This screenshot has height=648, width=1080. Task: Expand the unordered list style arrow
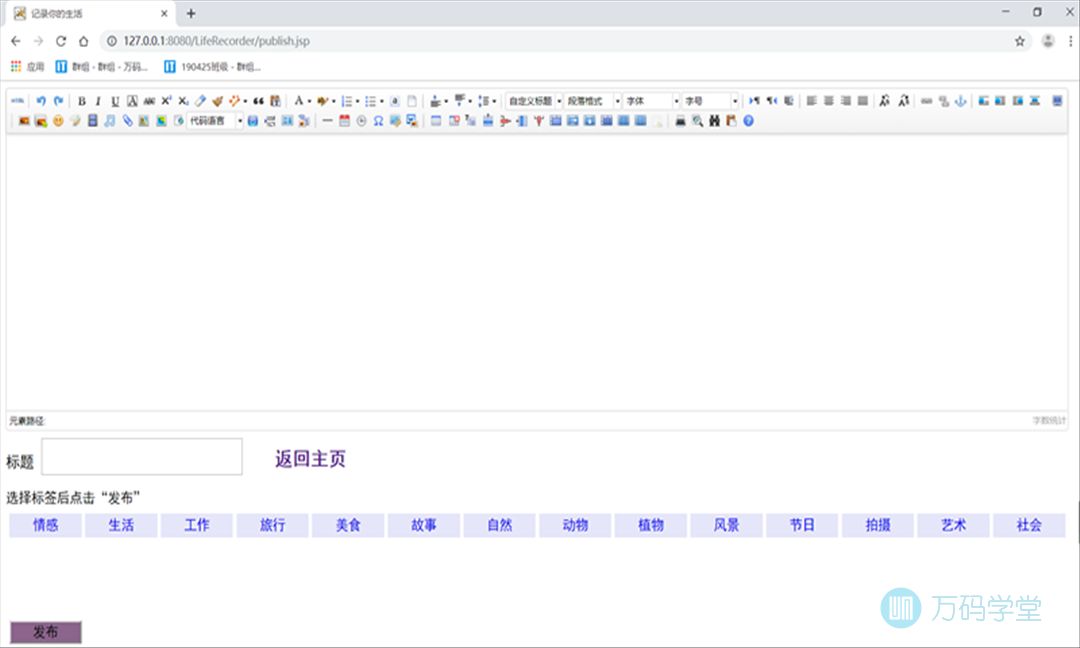tap(382, 101)
